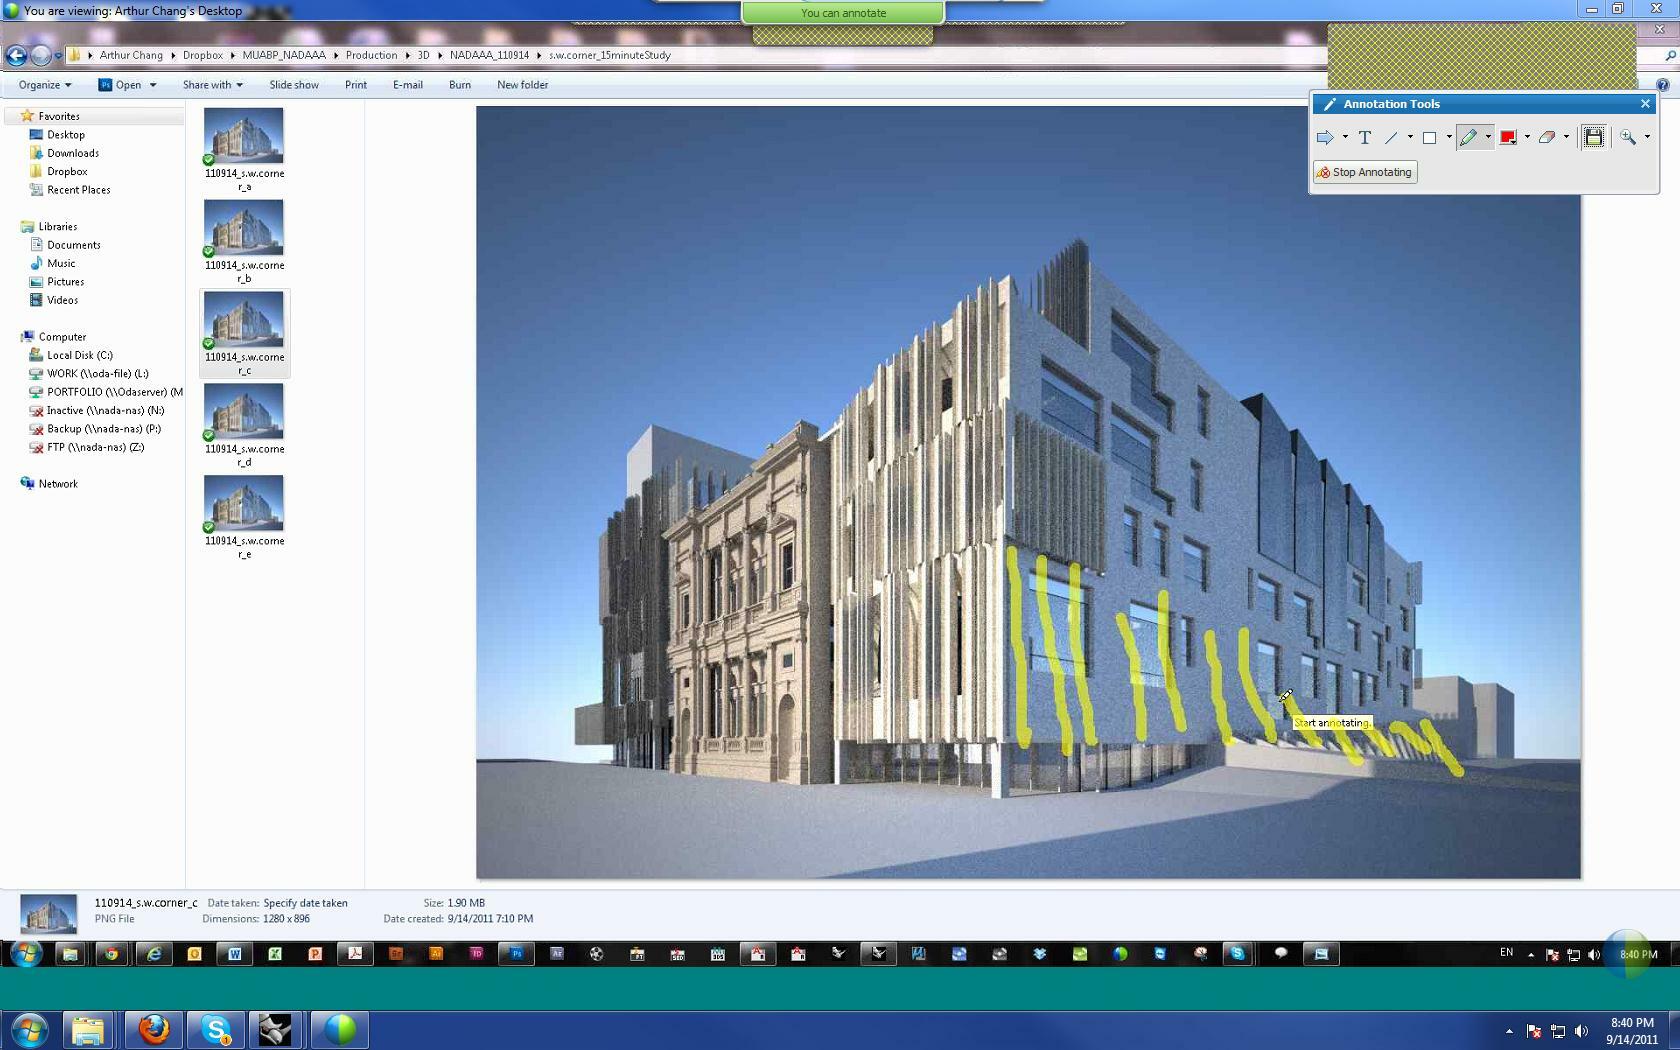This screenshot has width=1680, height=1050.
Task: Expand the color swatch dropdown arrow
Action: click(1527, 138)
